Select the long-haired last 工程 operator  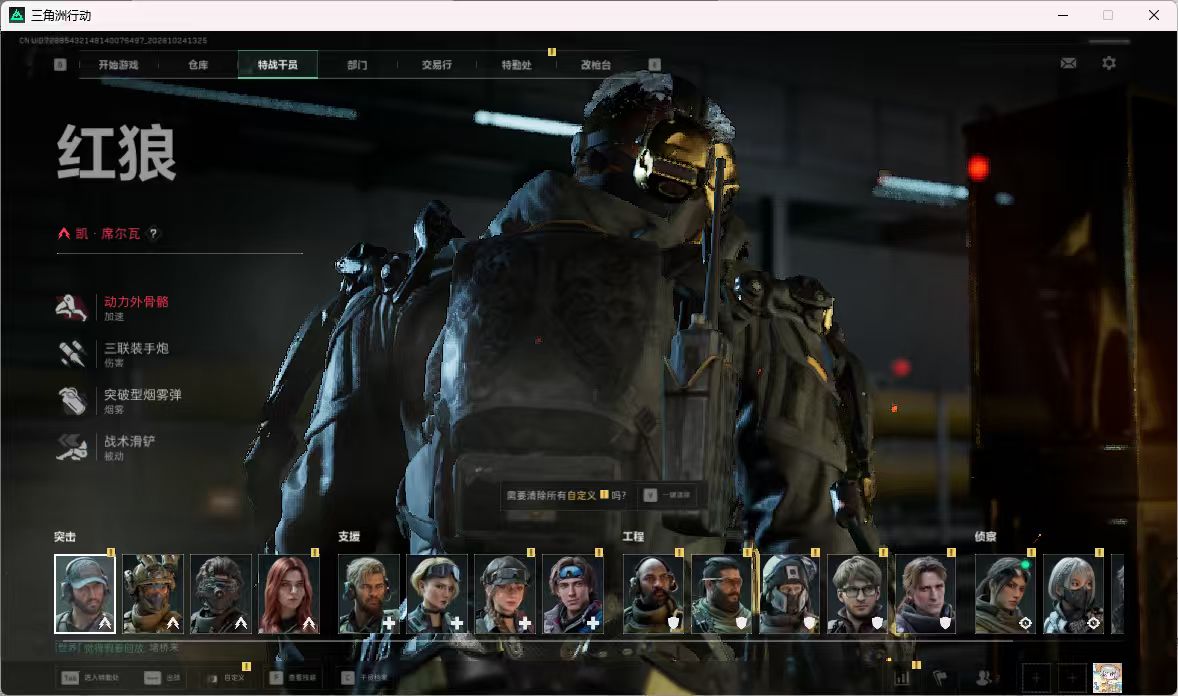[926, 594]
